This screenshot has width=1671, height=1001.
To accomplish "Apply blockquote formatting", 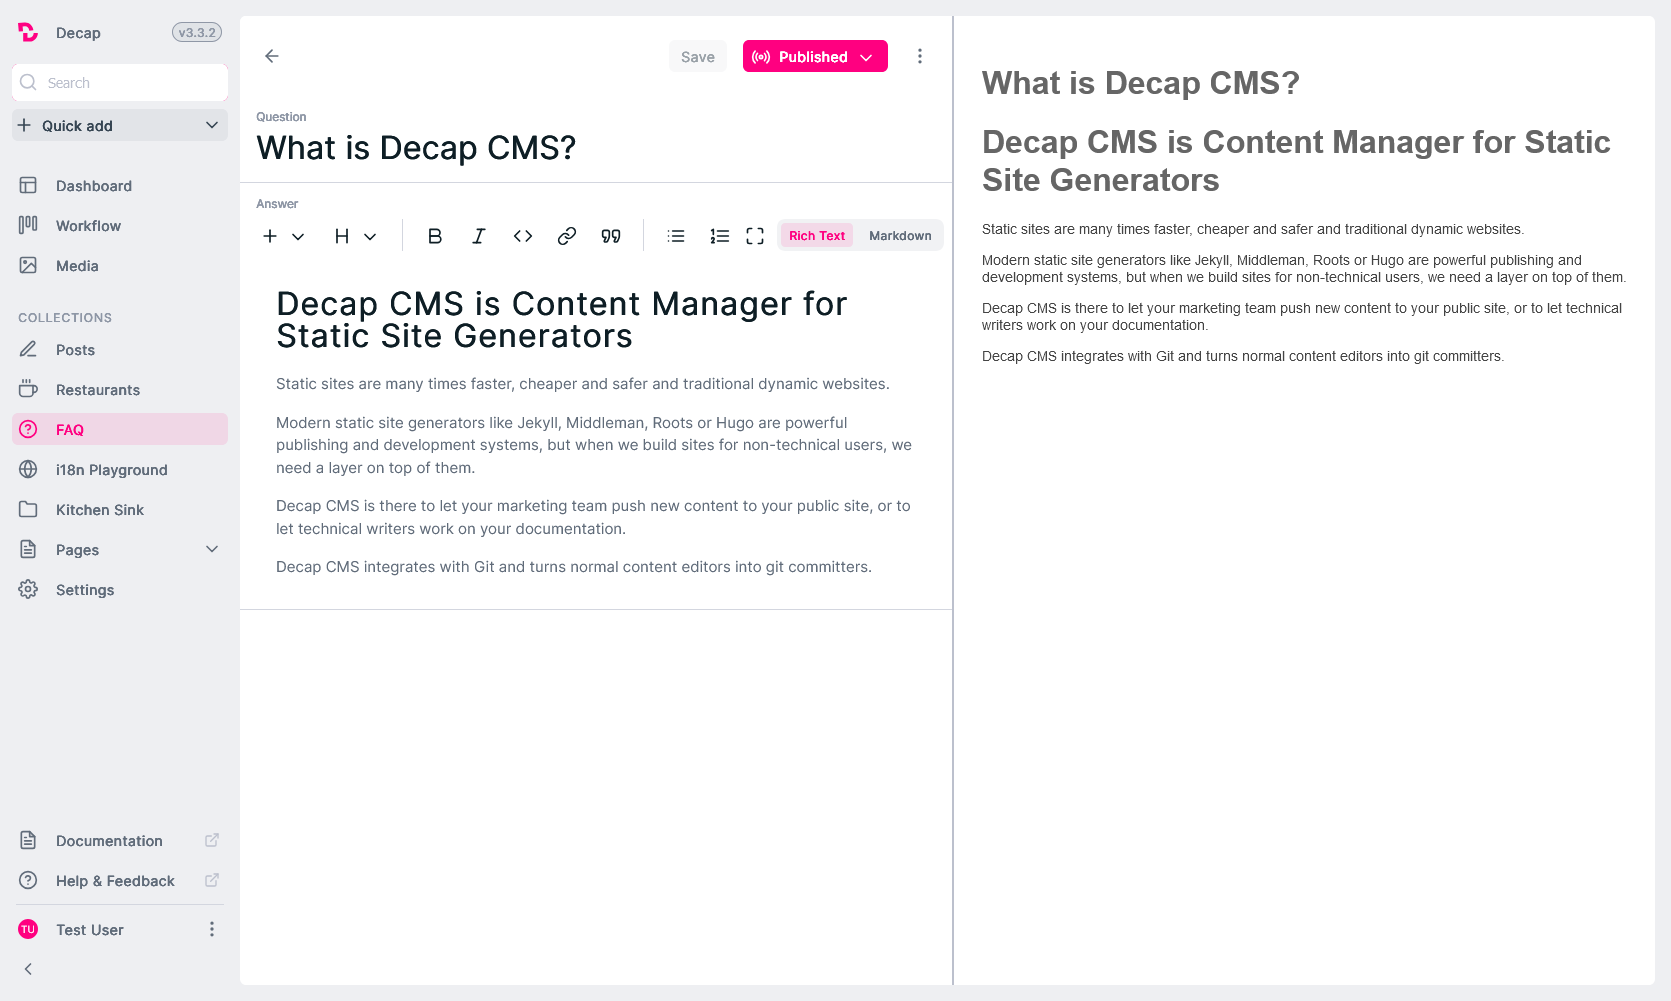I will point(611,236).
